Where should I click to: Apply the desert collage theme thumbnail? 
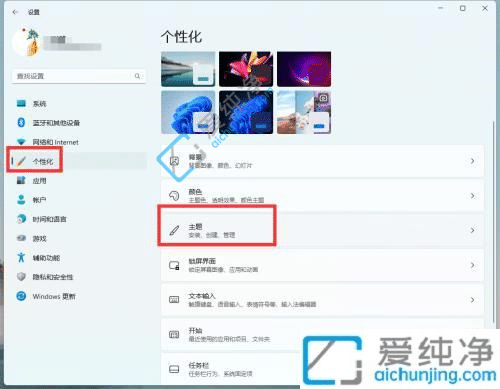[x=304, y=112]
